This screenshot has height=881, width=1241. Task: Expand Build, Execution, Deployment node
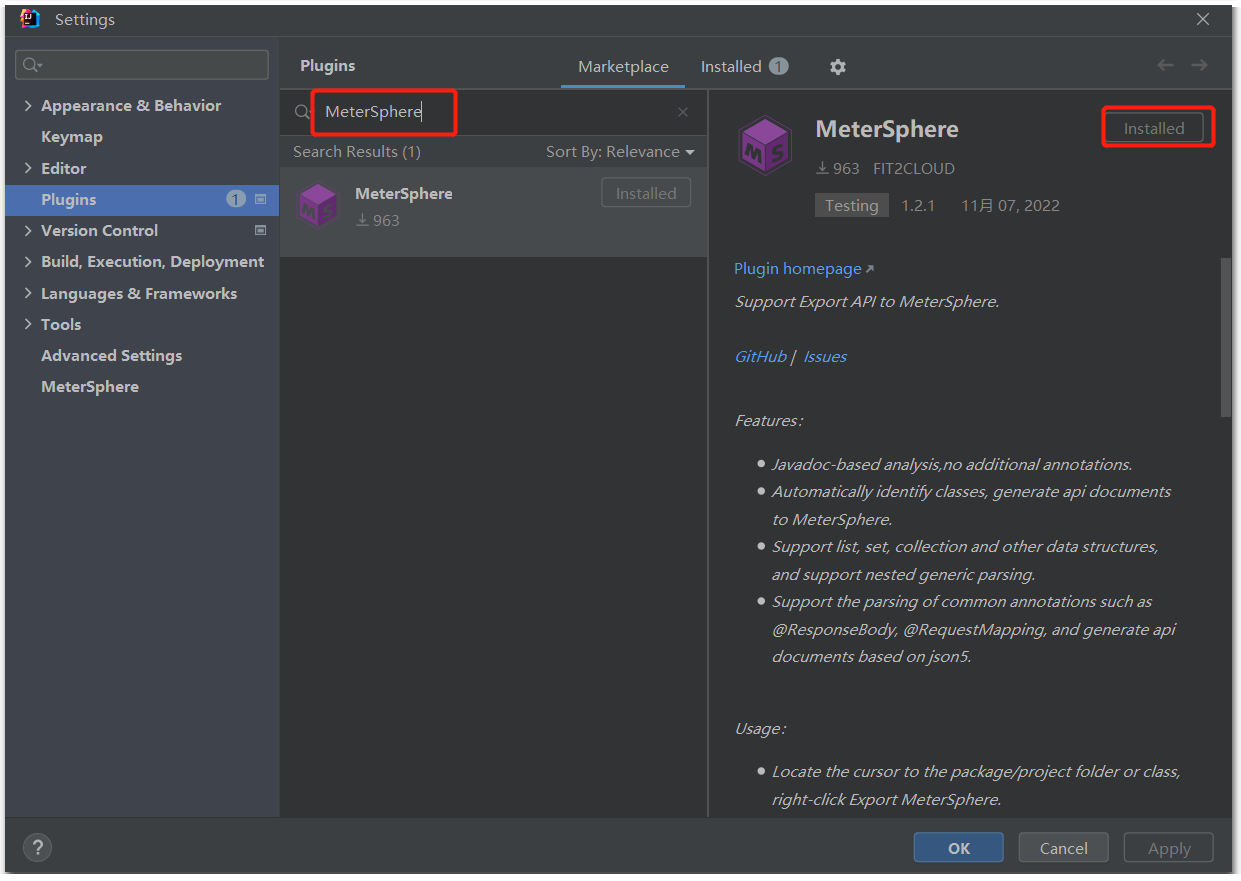[28, 262]
